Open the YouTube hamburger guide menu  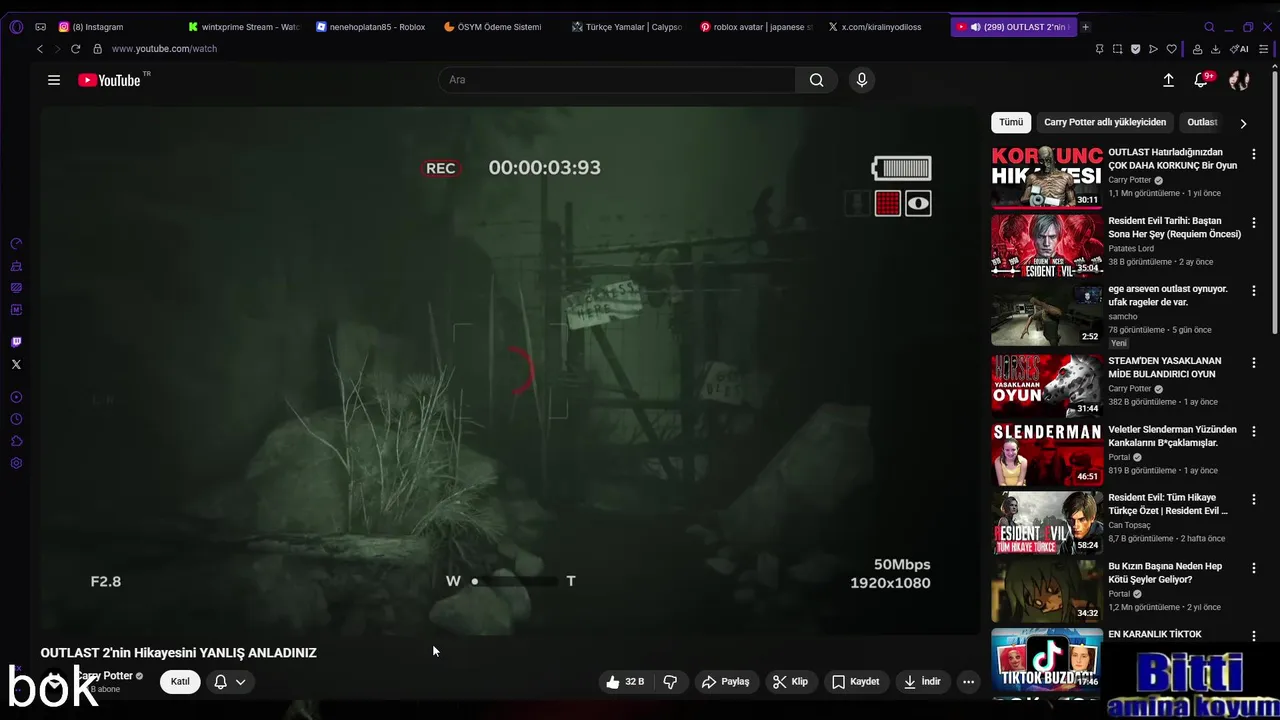tap(54, 80)
